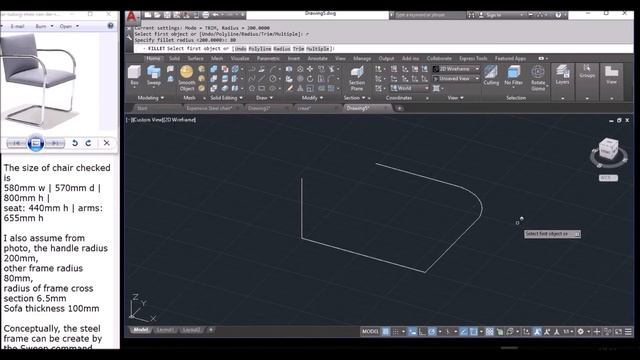
Task: Expand the Modeling panel
Action: [x=151, y=98]
